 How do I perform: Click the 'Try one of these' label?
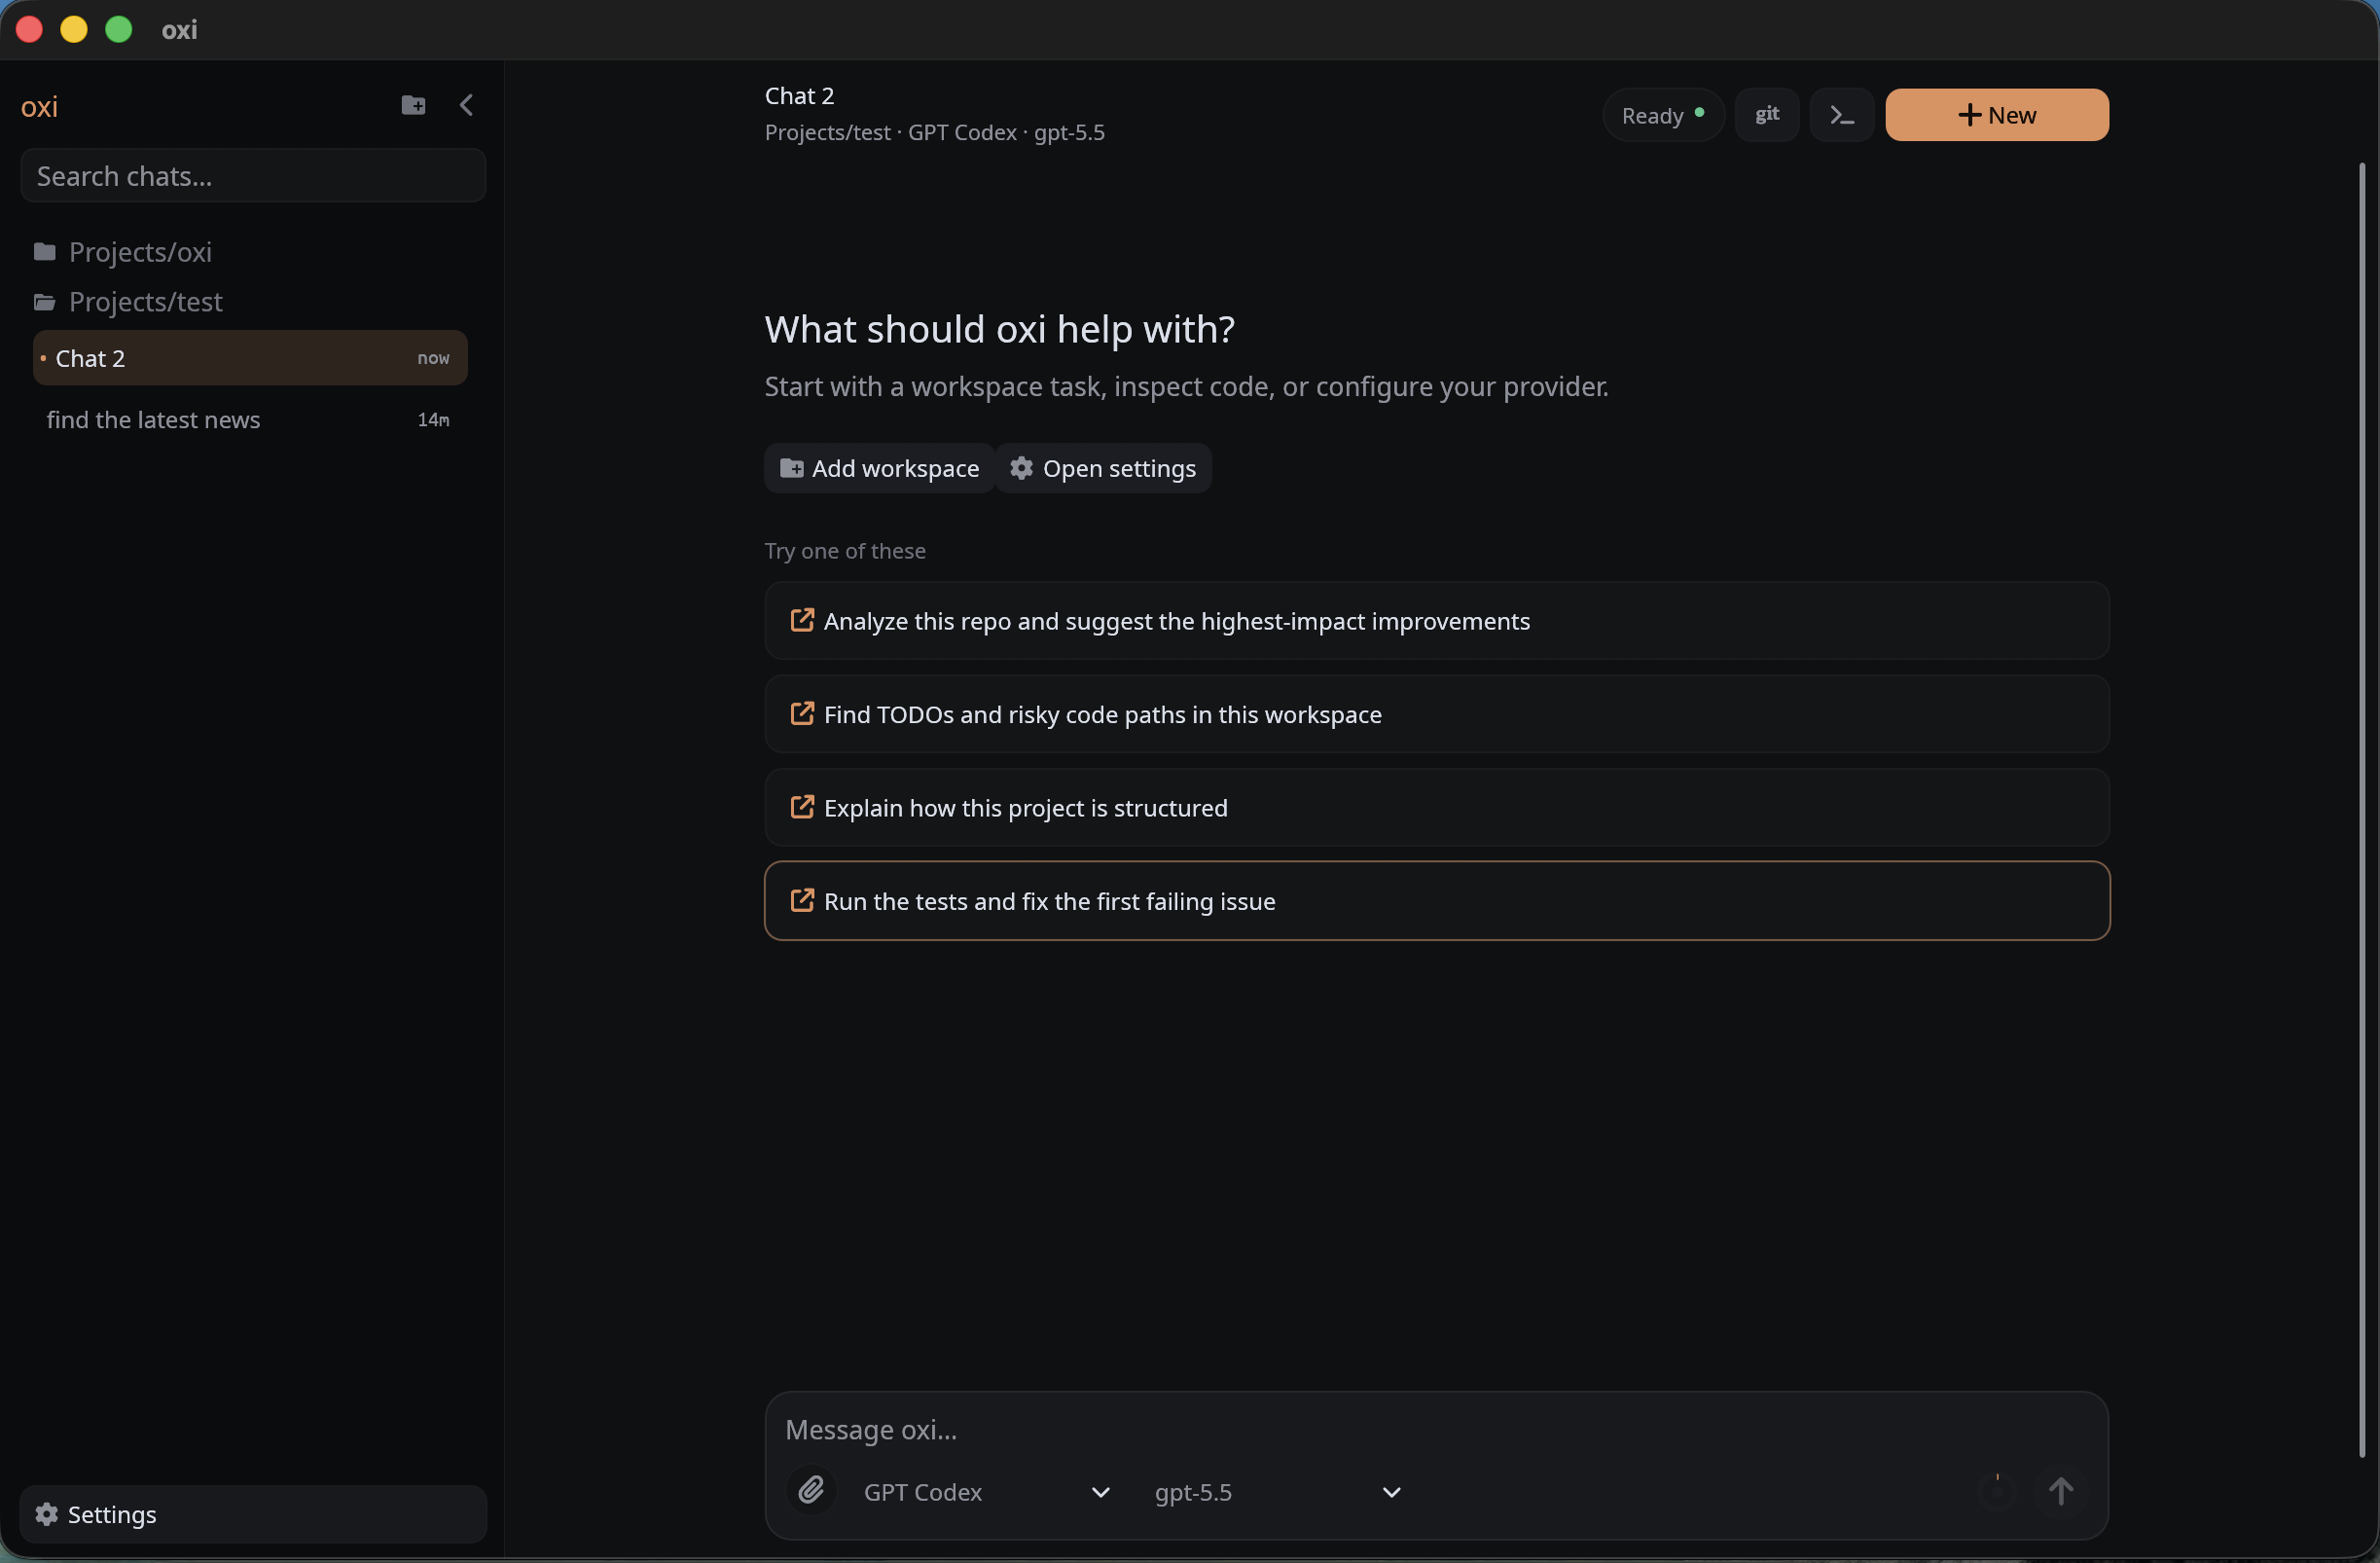click(x=845, y=551)
